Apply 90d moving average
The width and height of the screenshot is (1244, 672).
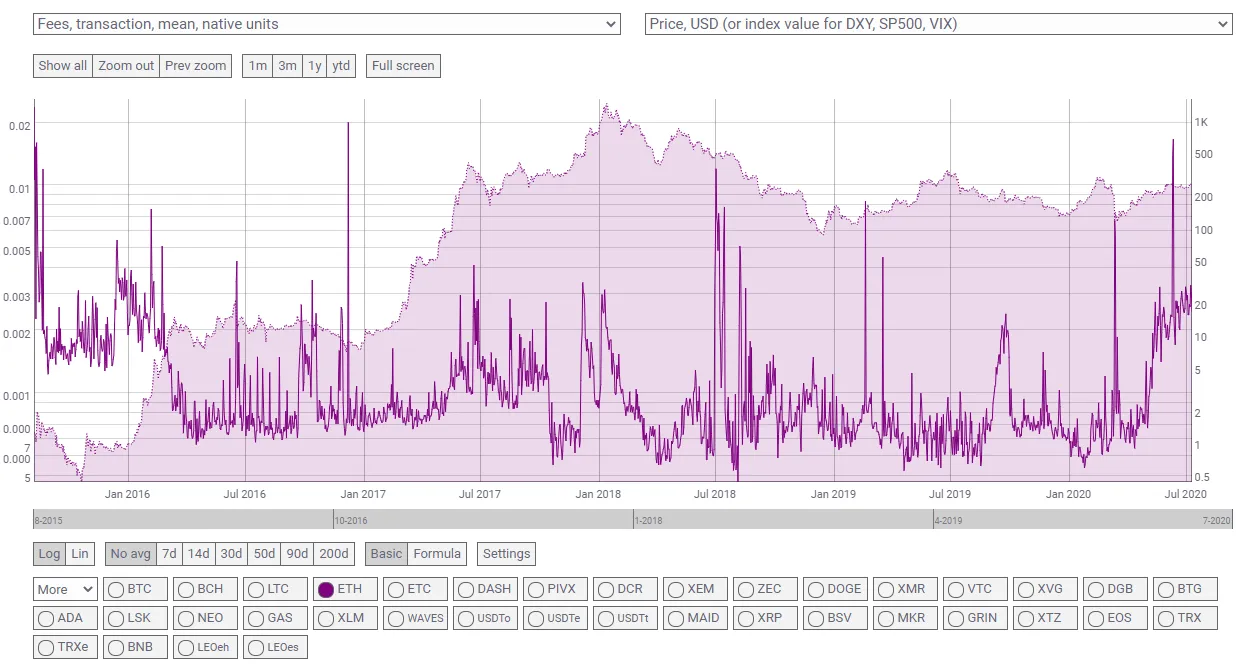(x=297, y=554)
